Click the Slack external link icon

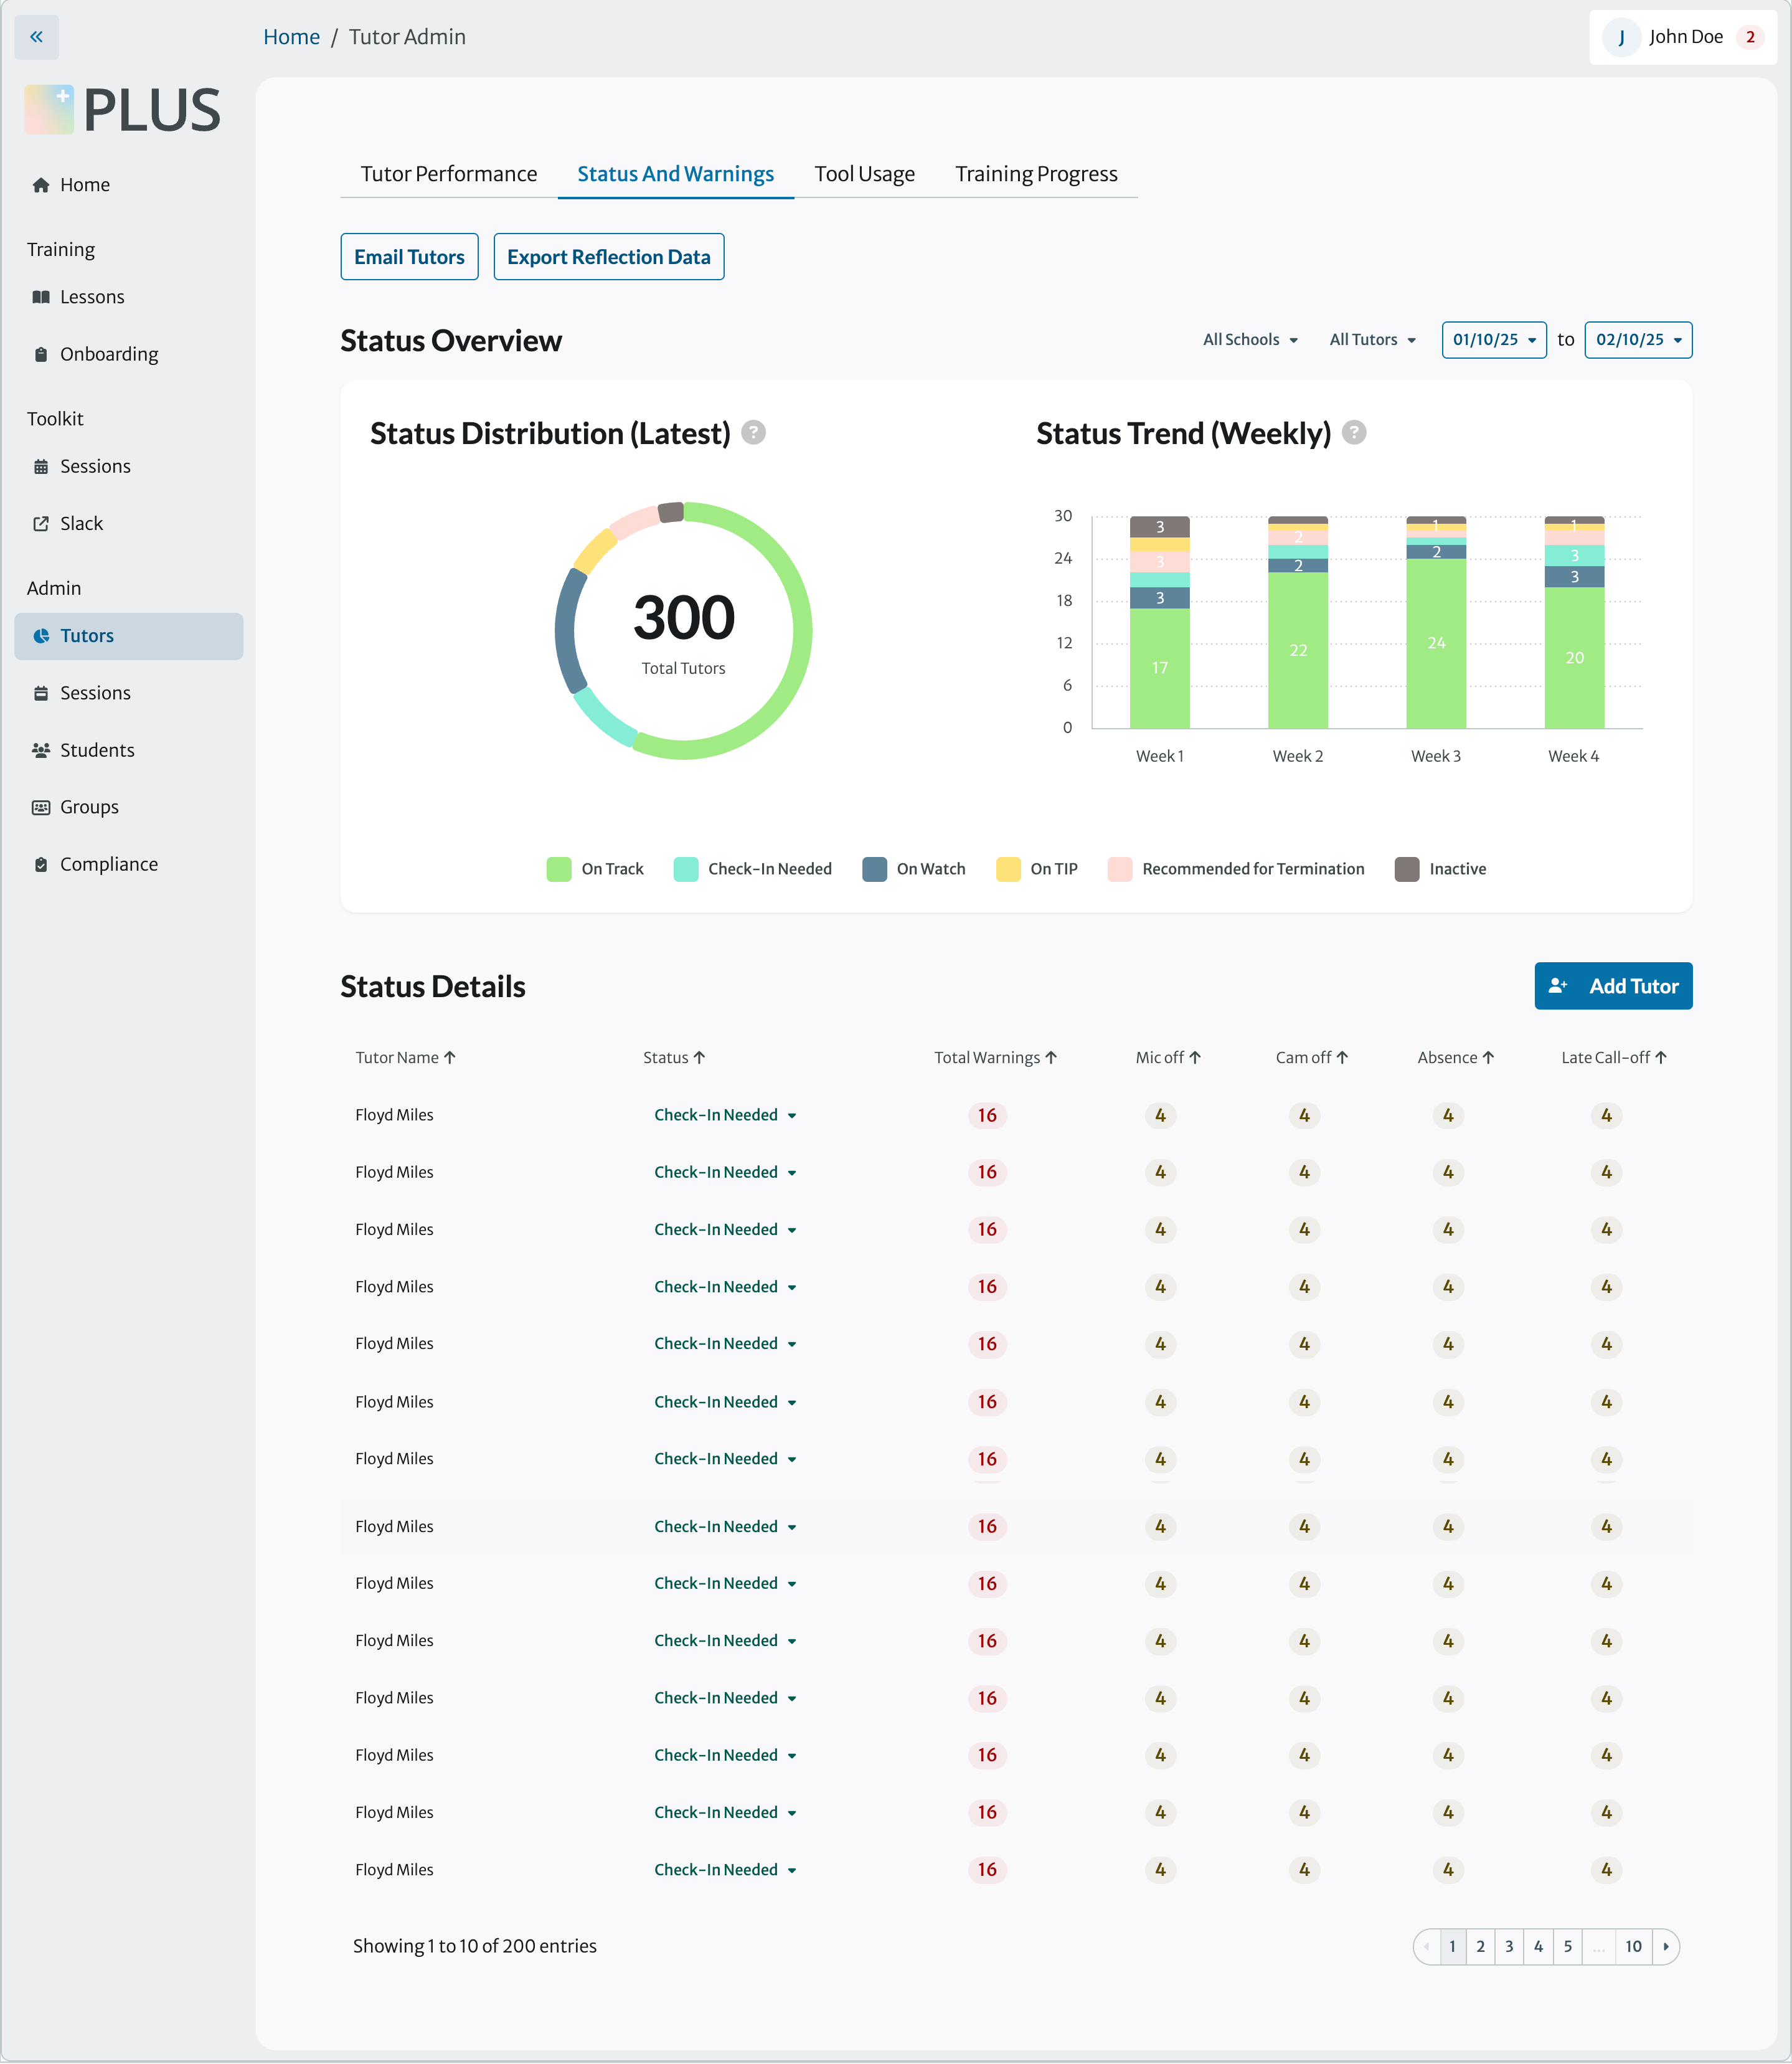tap(41, 524)
